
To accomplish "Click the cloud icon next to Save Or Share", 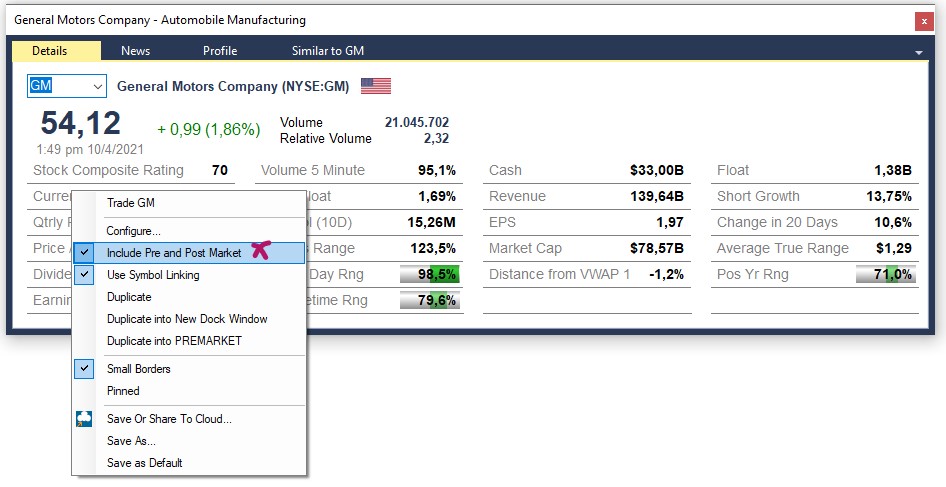I will pos(85,419).
